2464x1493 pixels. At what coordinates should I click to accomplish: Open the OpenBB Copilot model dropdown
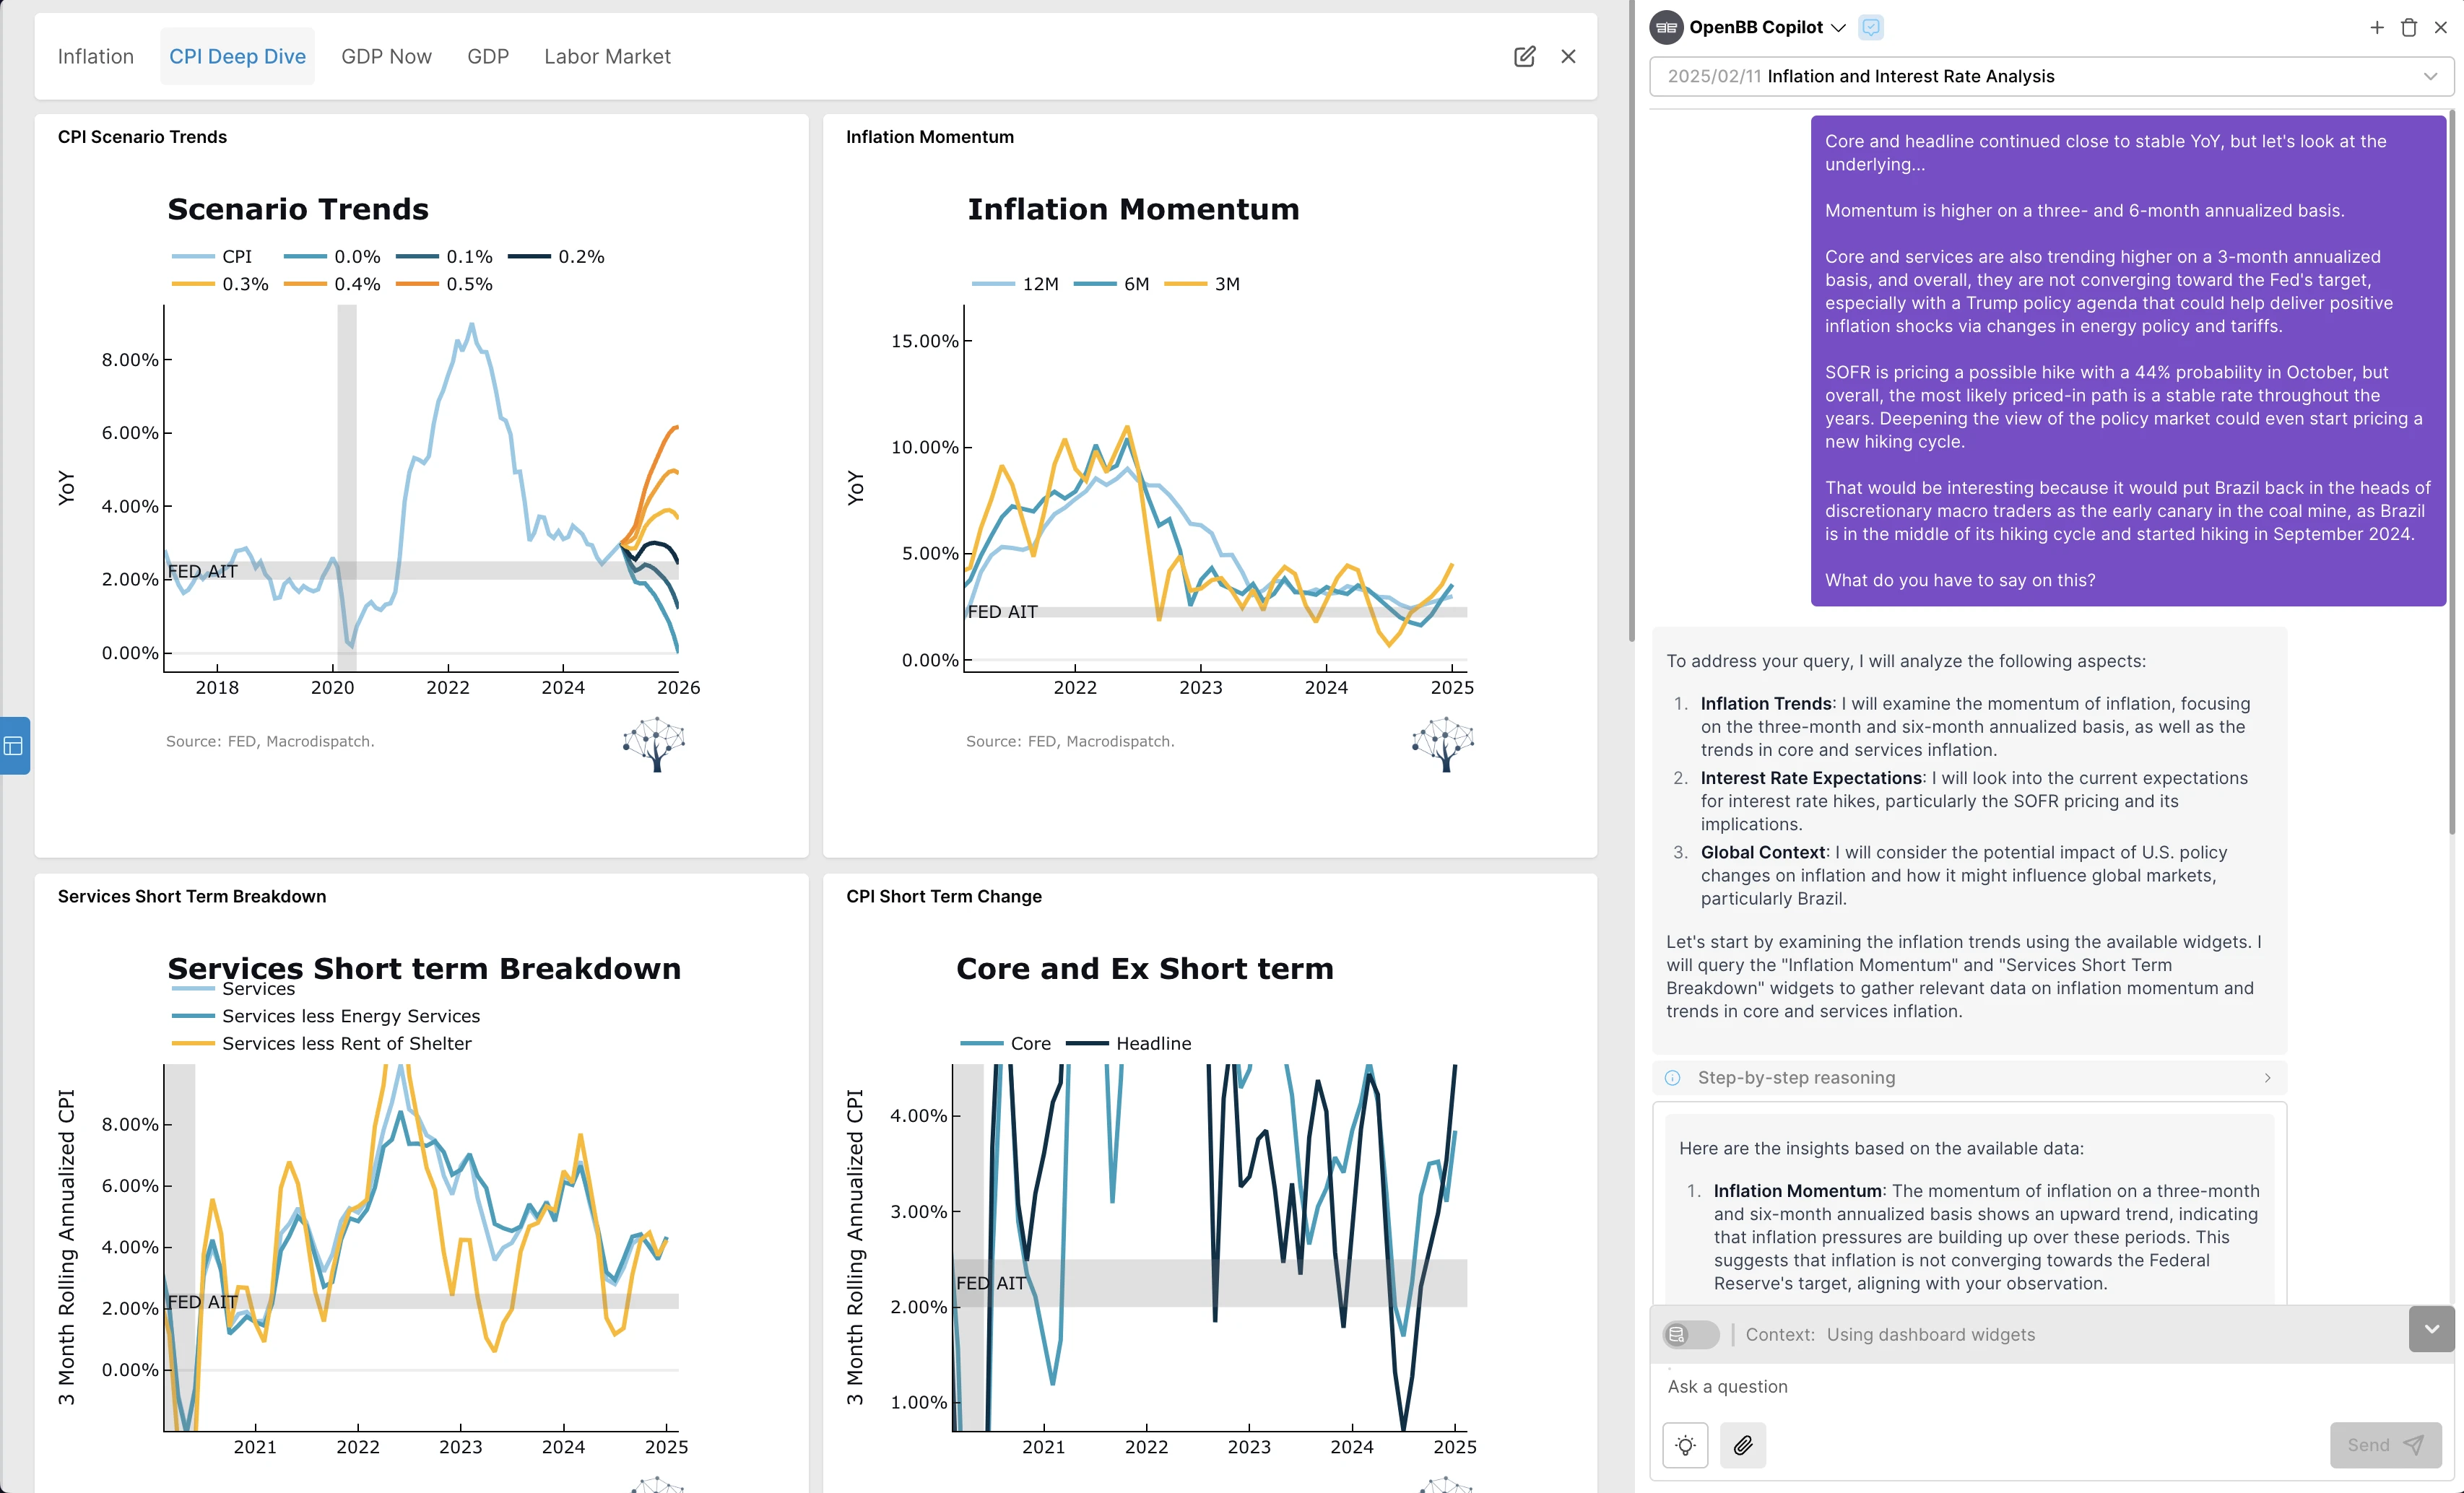[x=1838, y=28]
